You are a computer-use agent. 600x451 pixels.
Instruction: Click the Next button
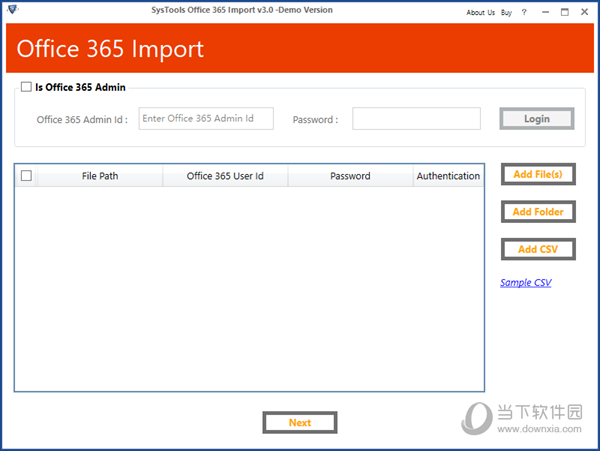click(300, 422)
